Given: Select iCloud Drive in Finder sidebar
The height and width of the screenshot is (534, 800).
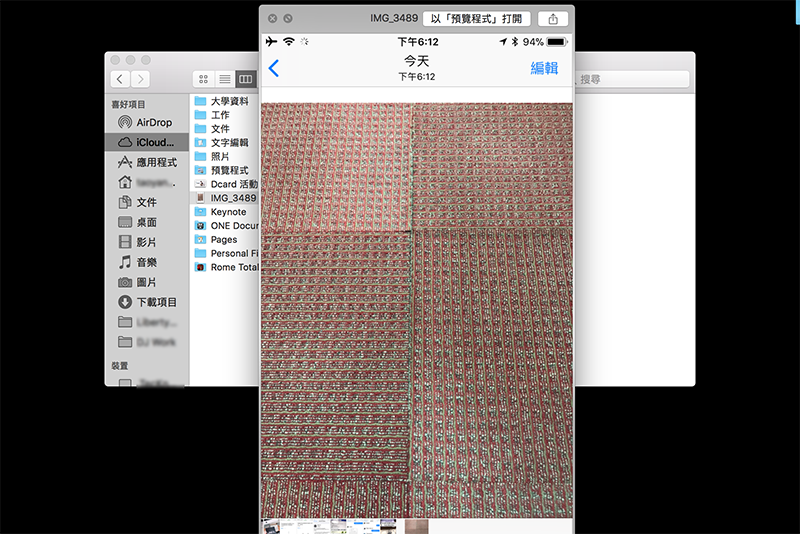Looking at the screenshot, I should 147,142.
